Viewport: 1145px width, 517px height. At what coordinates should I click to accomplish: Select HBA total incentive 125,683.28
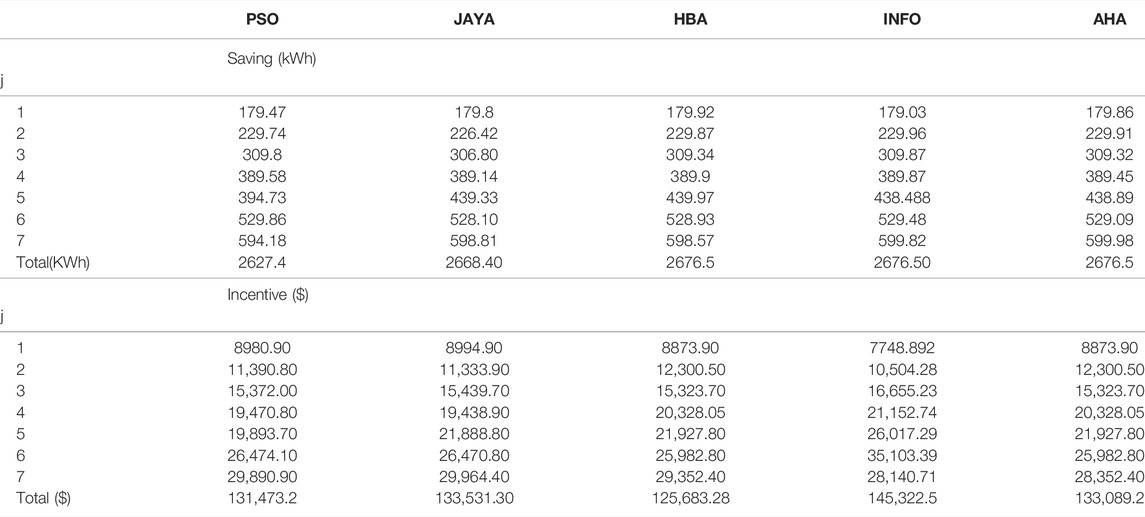693,499
